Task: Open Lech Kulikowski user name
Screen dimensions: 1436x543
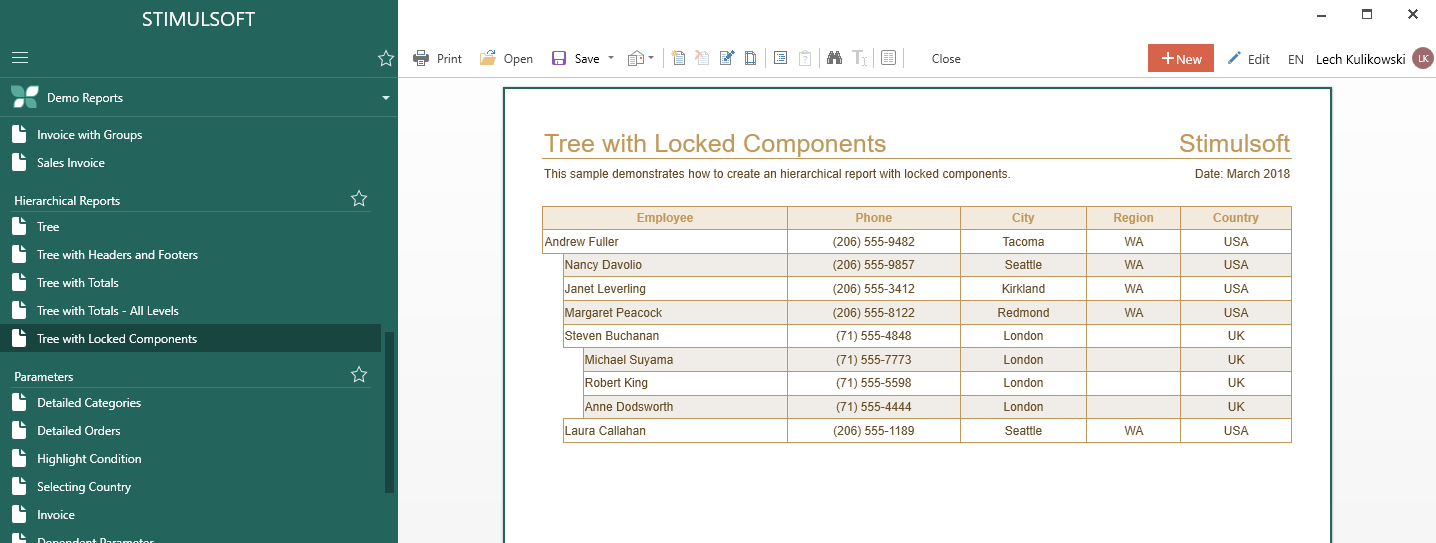Action: tap(1360, 59)
